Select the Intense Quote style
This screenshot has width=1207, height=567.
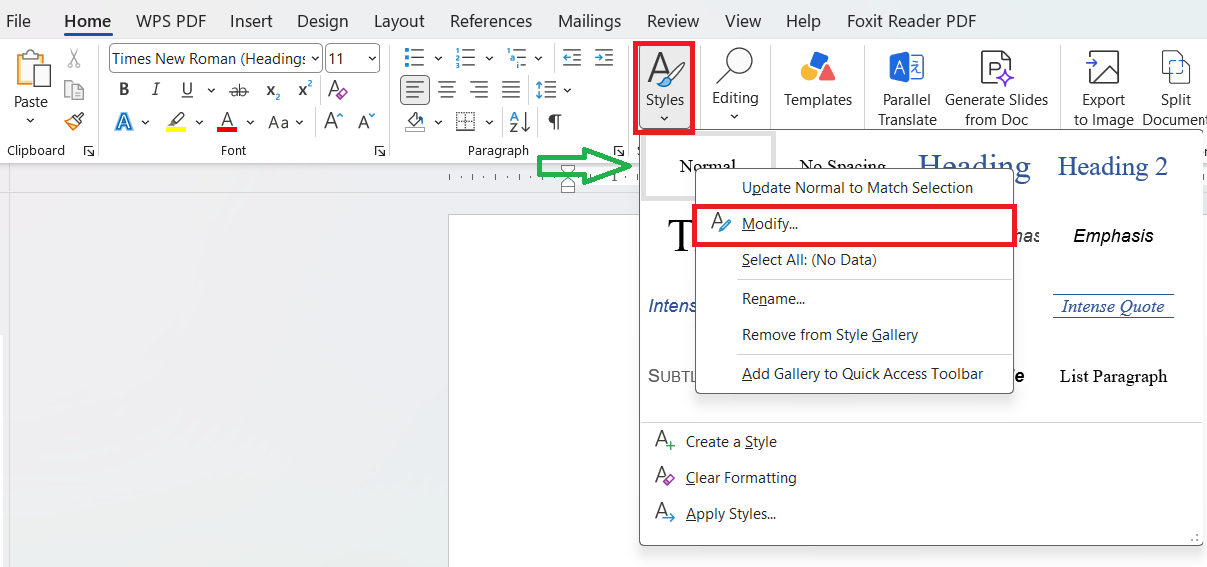pos(1113,306)
